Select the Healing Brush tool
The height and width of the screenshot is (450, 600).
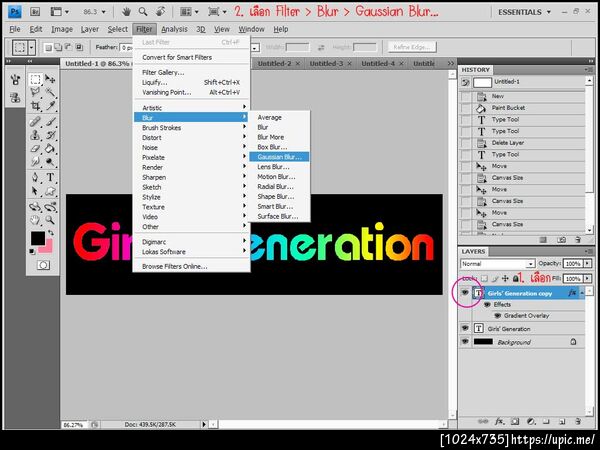coord(36,122)
